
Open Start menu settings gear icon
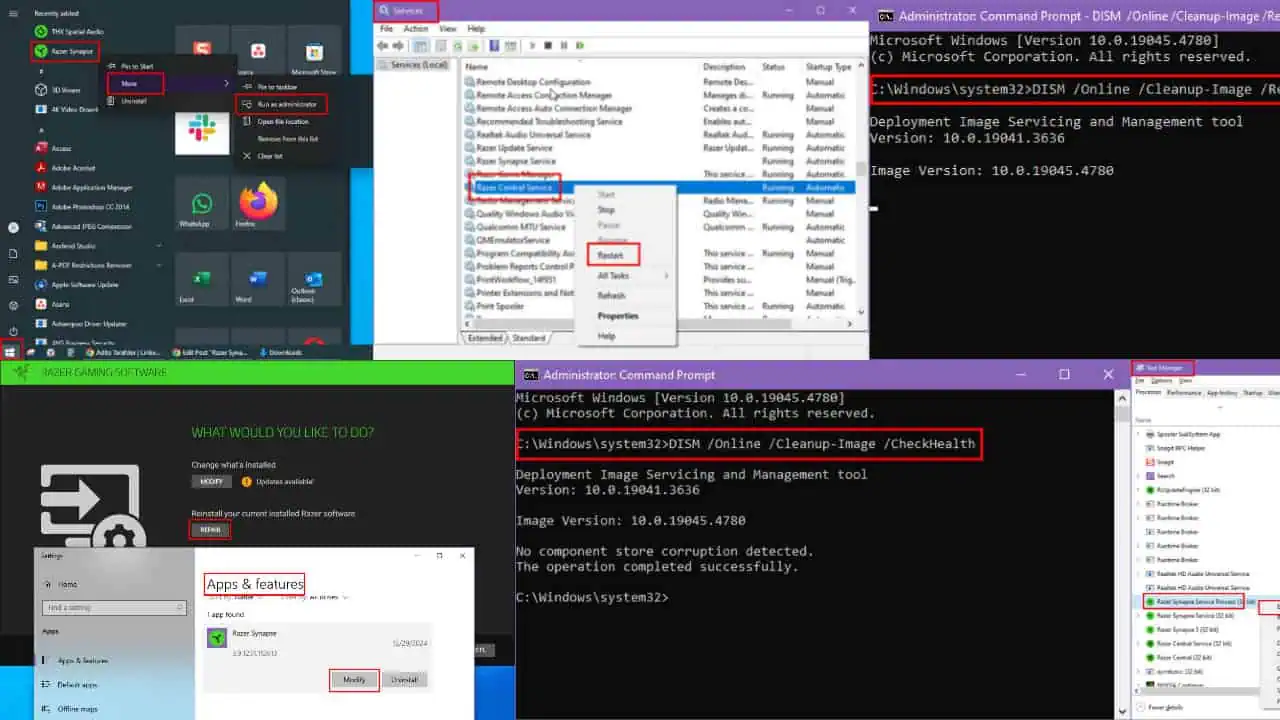13,305
